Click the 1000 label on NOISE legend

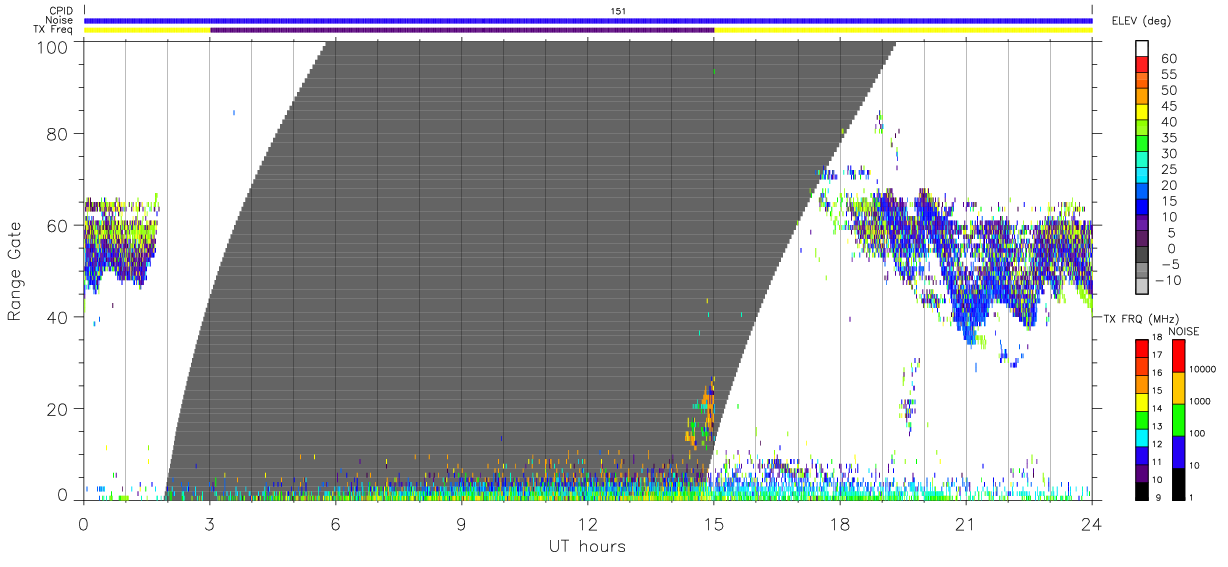[x=1201, y=401]
